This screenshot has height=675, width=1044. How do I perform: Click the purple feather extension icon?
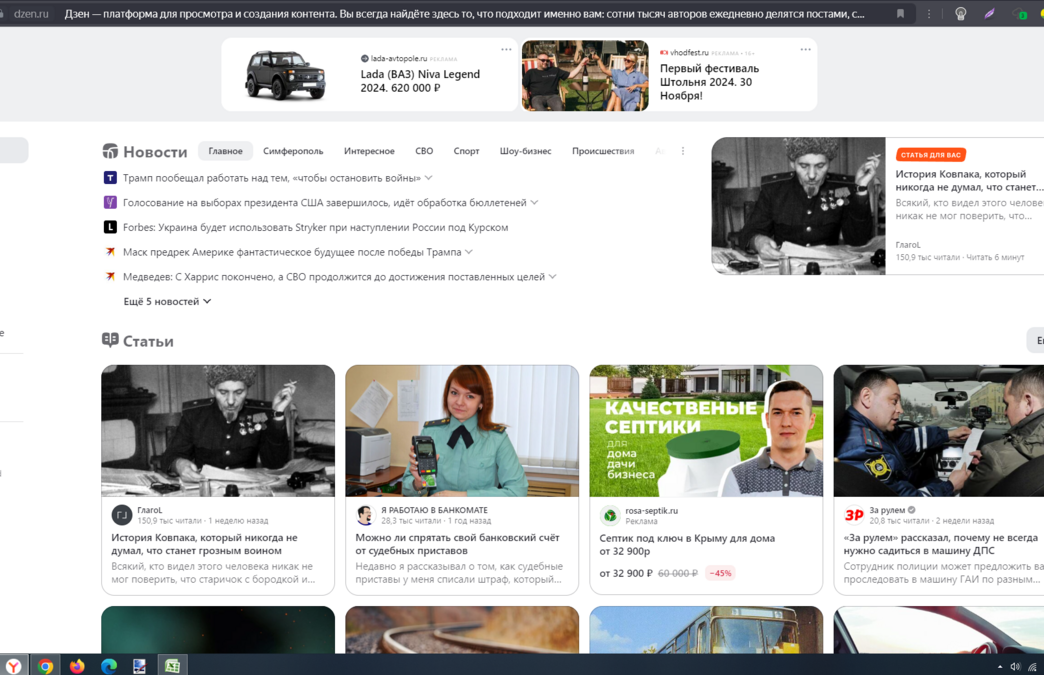tap(989, 13)
